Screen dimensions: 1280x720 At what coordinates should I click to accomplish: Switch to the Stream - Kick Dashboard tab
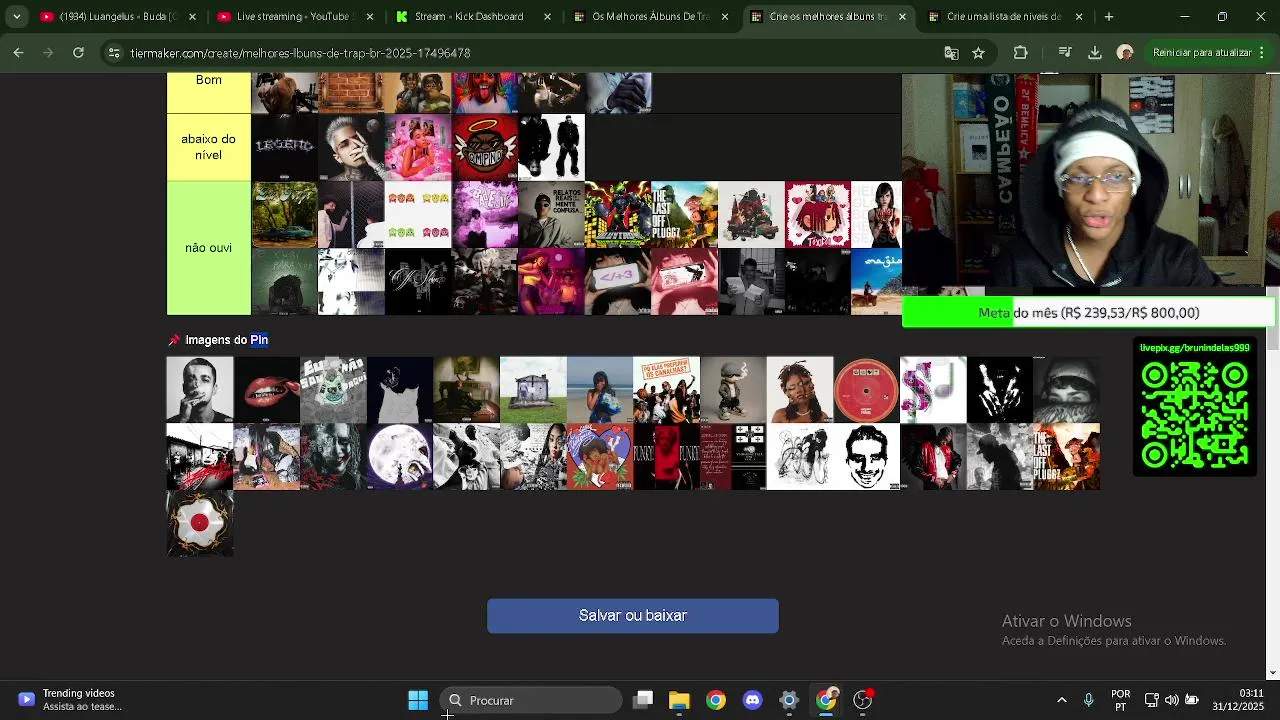tap(473, 16)
